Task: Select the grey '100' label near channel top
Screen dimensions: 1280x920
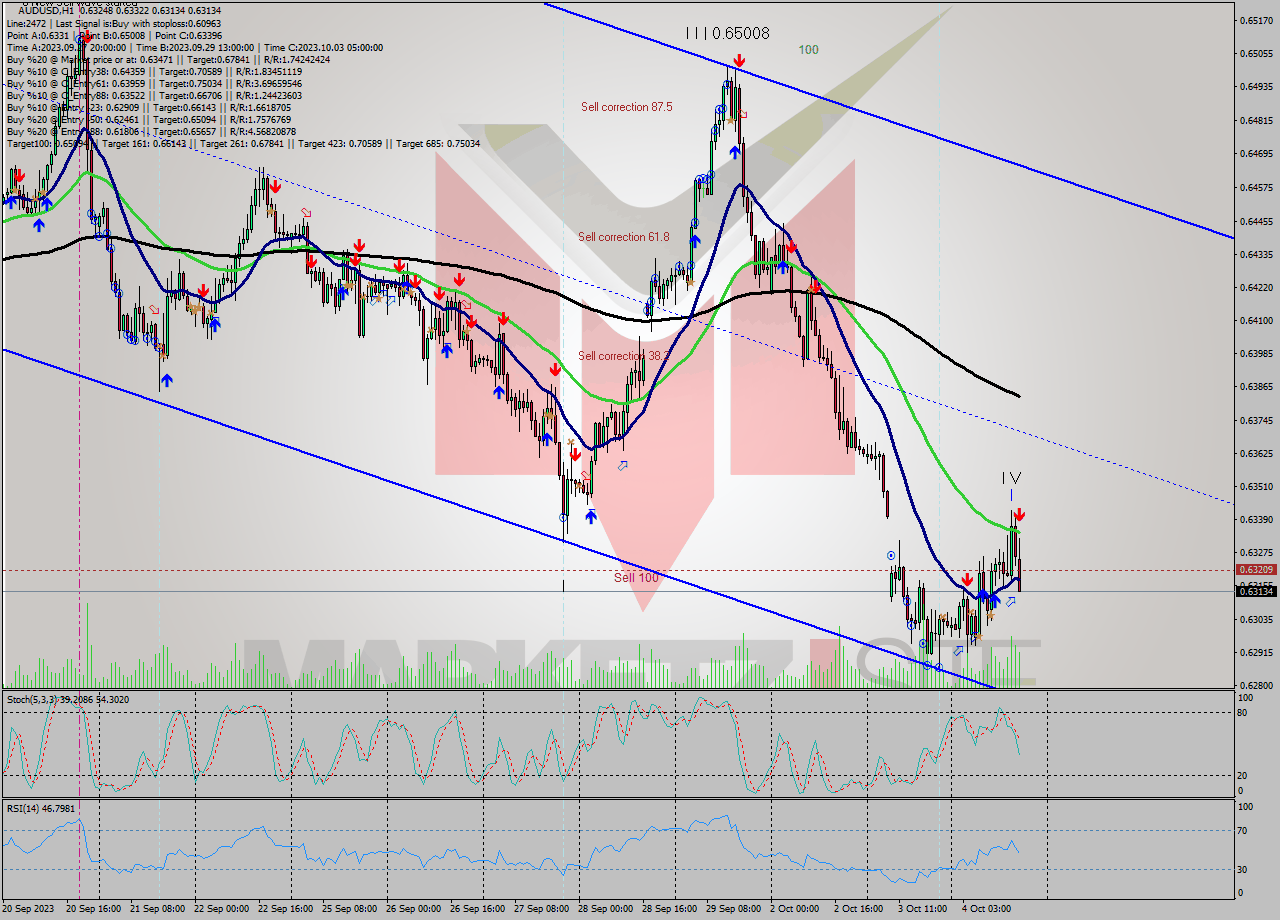Action: point(809,49)
